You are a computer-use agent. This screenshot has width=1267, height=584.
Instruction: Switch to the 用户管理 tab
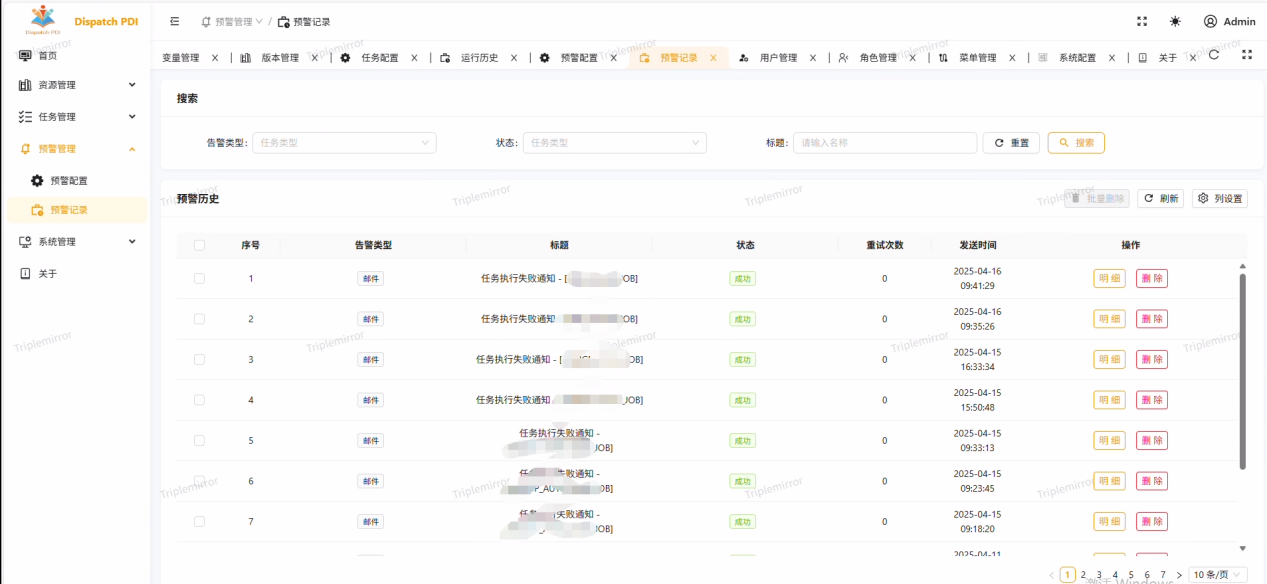[778, 58]
